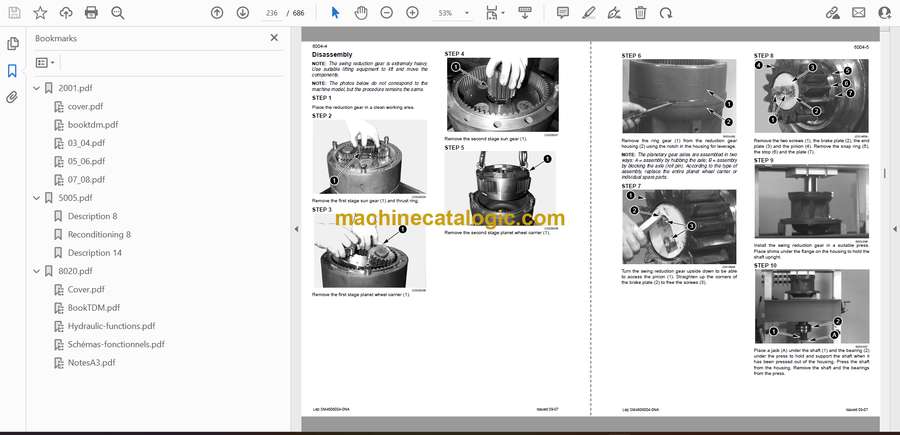Open the booktdm.pdf bookmark
This screenshot has height=435, width=900.
[93, 125]
